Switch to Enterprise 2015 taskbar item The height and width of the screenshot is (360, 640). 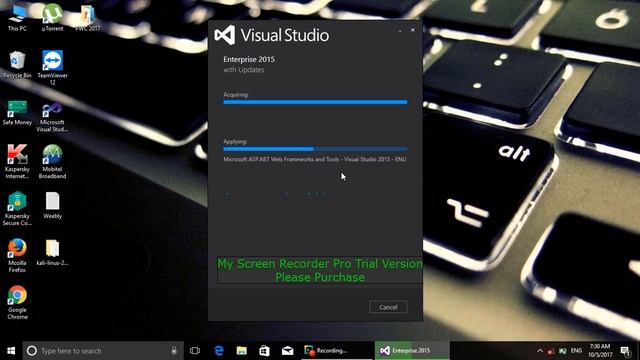[x=412, y=351]
